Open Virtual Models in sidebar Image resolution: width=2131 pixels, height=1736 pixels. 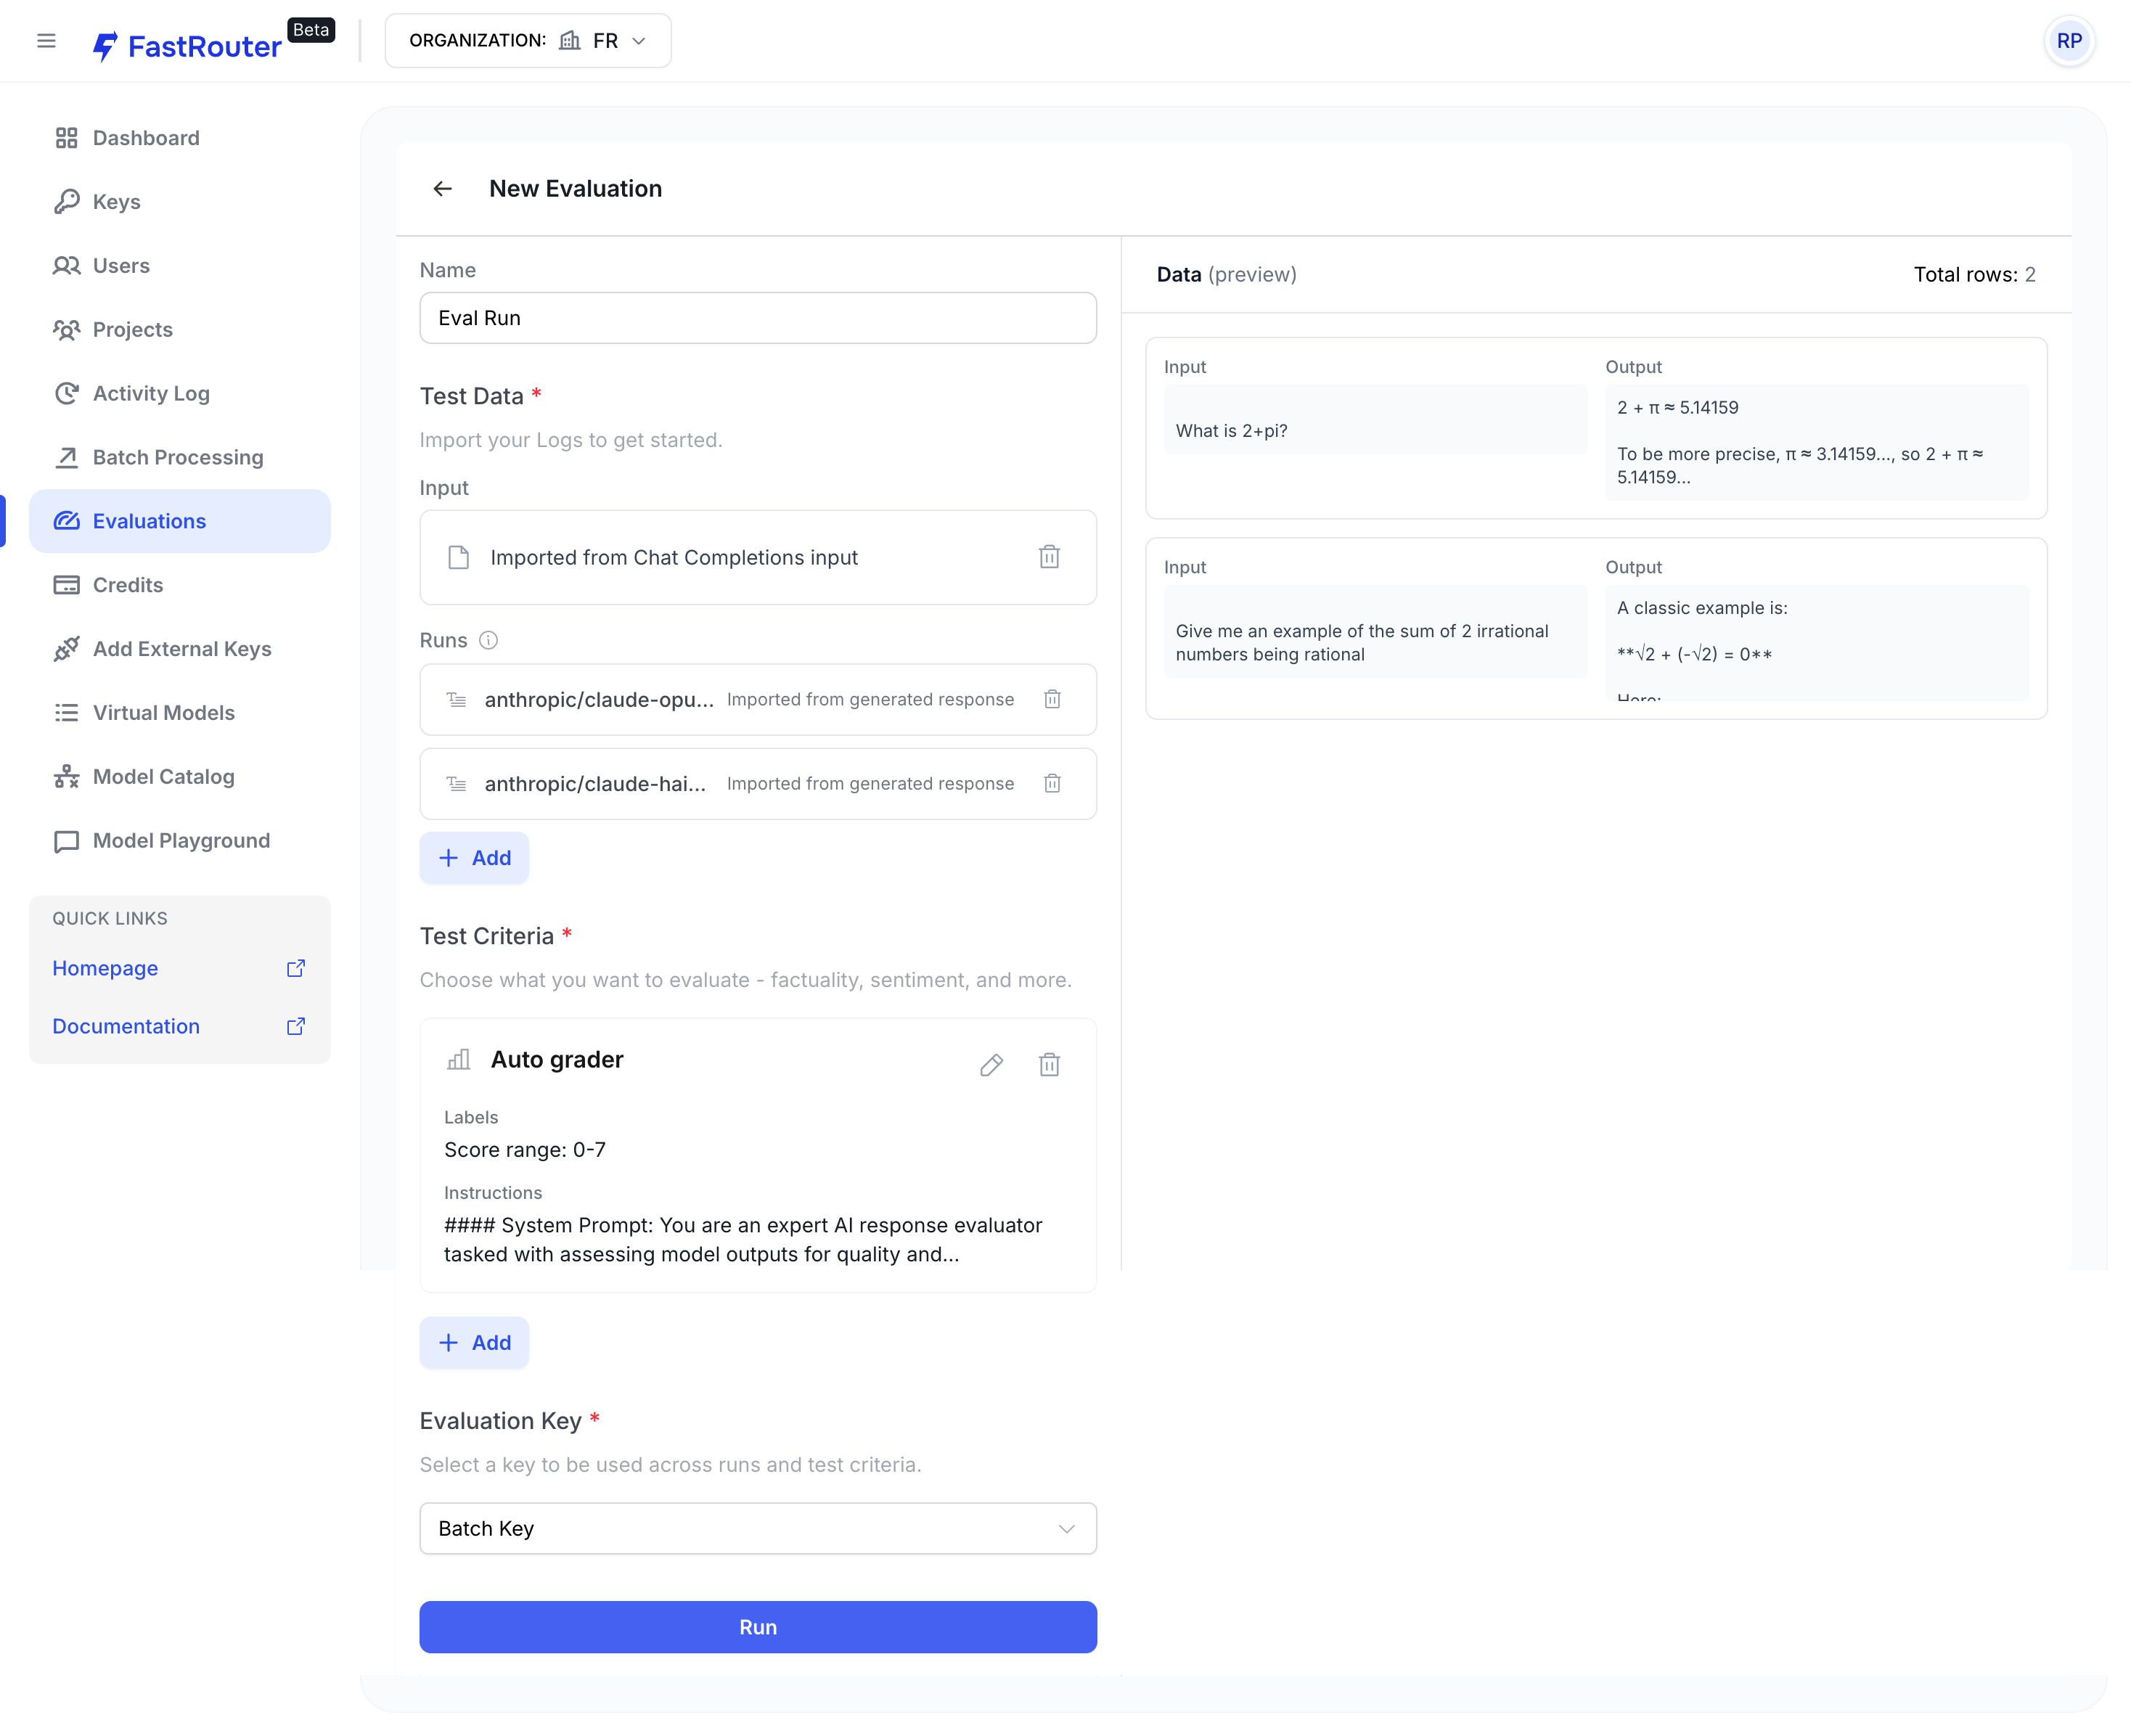(164, 712)
